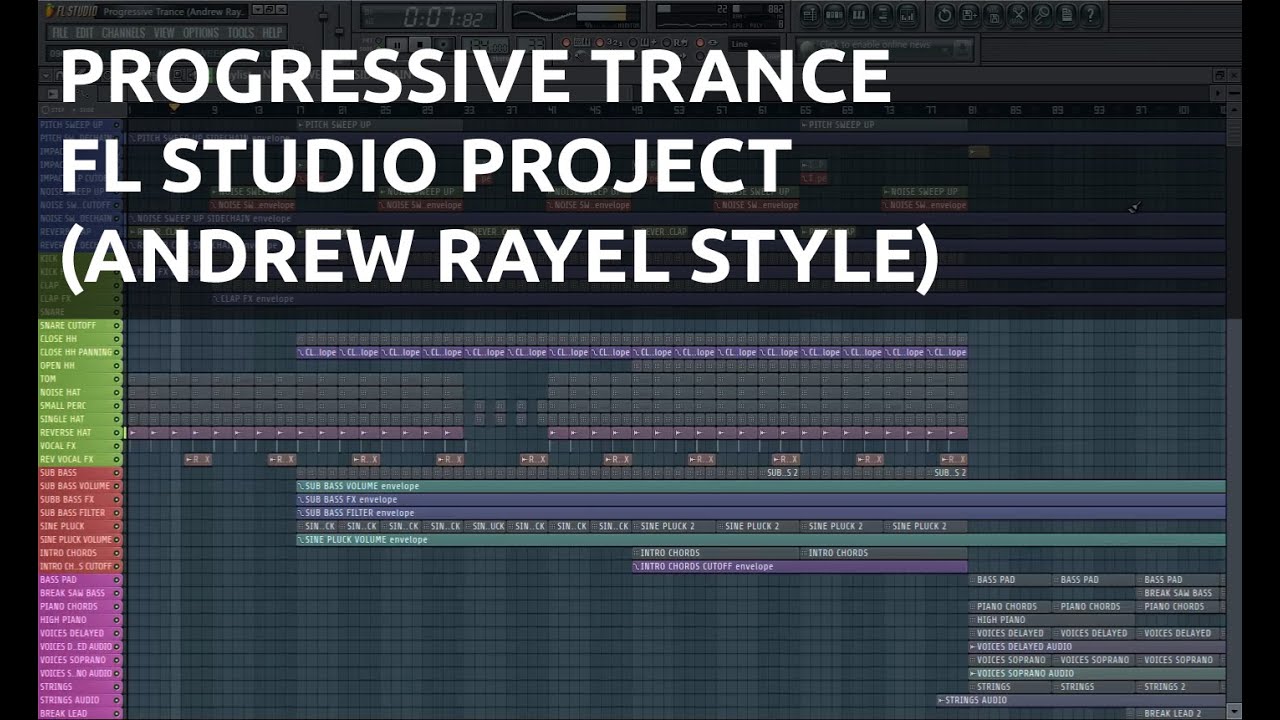
Task: Click bar 49 on the timeline ruler
Action: tap(637, 110)
